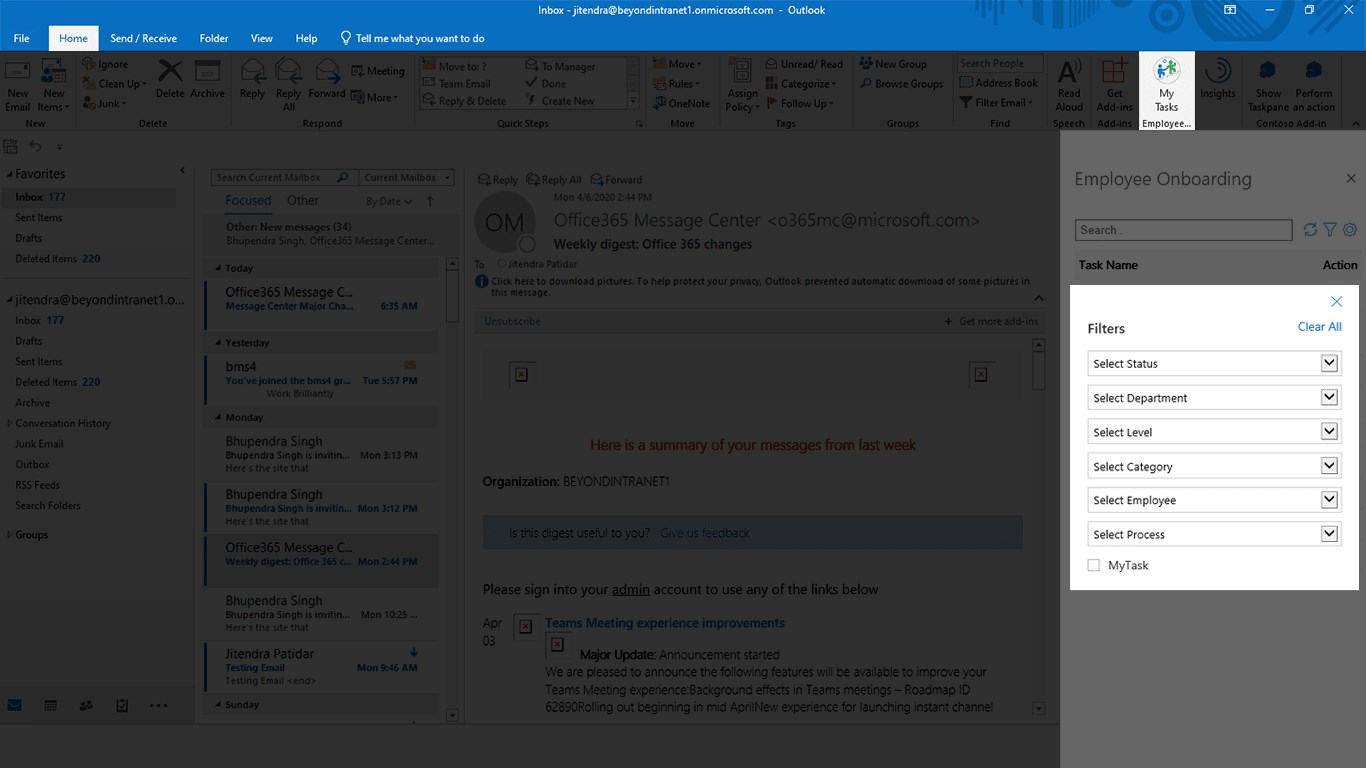This screenshot has width=1366, height=768.
Task: Click the Unread/ Read tag button
Action: coord(804,64)
